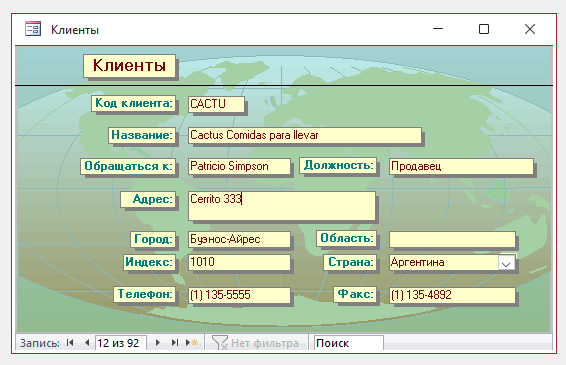566x365 pixels.
Task: Click the record number box 12 из 92
Action: pyautogui.click(x=121, y=343)
